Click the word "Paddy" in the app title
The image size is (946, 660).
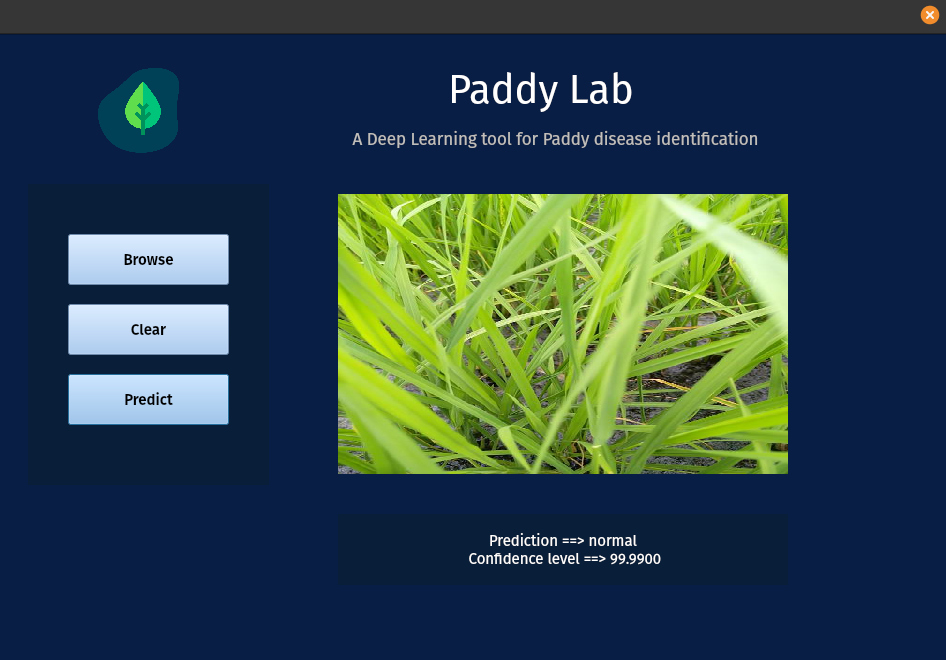(x=498, y=90)
